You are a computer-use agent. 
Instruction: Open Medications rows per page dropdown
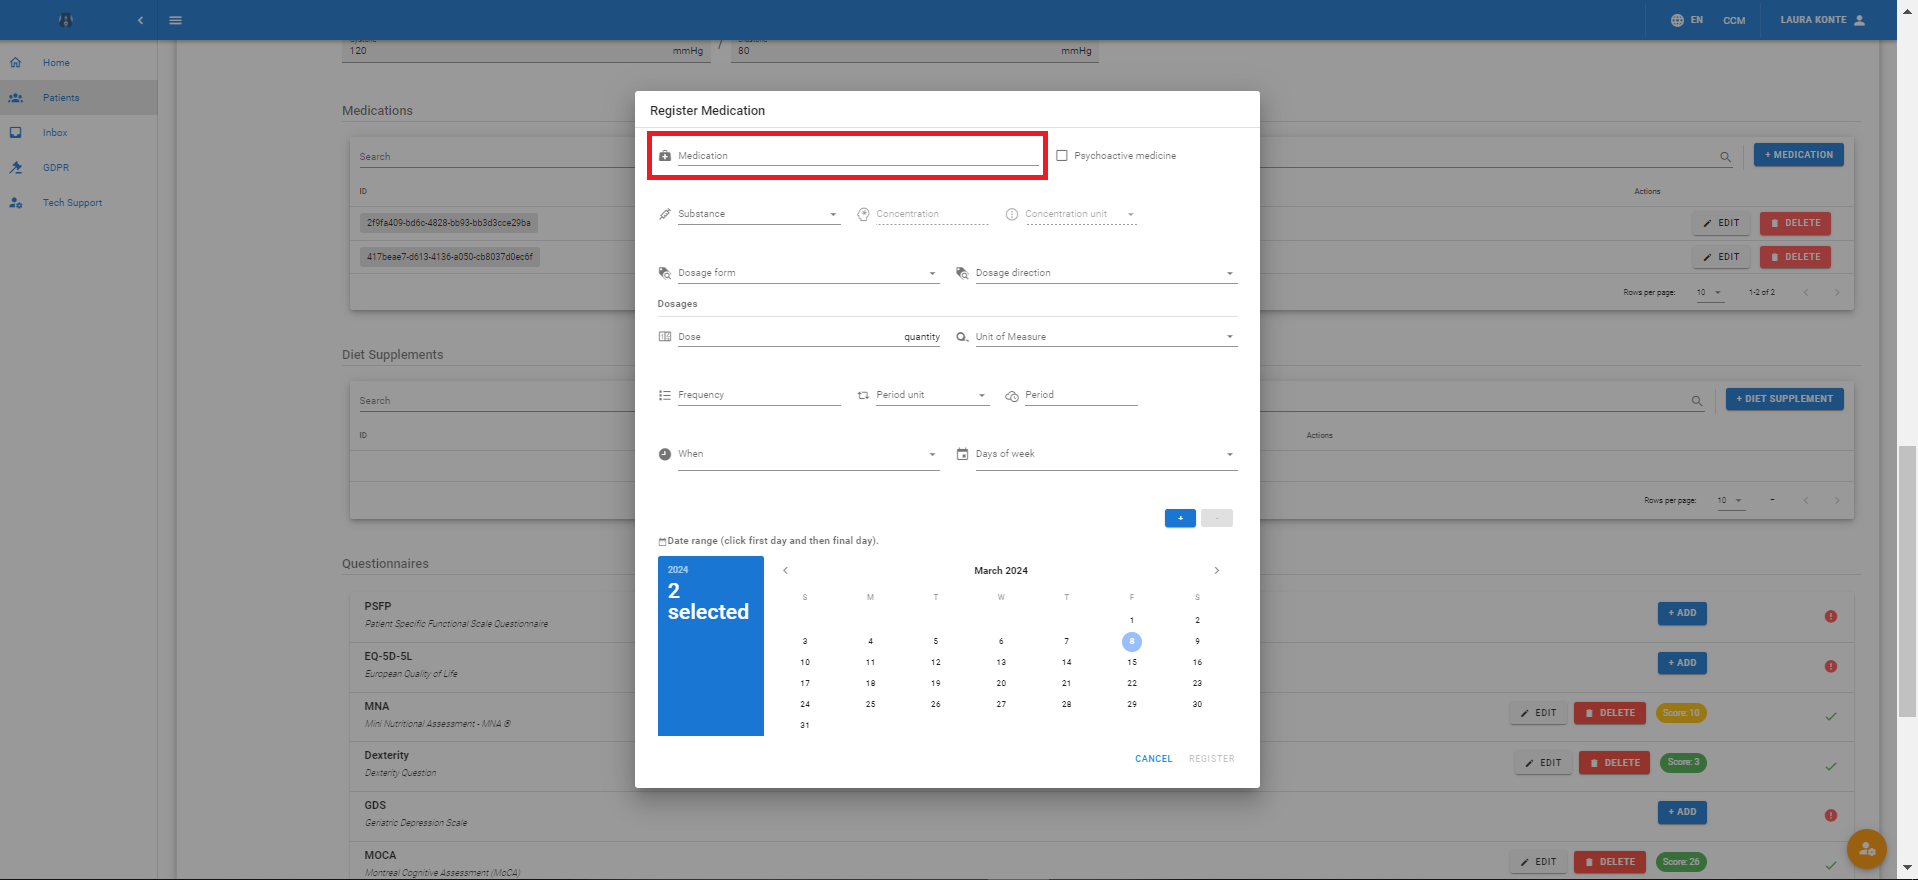click(1710, 293)
